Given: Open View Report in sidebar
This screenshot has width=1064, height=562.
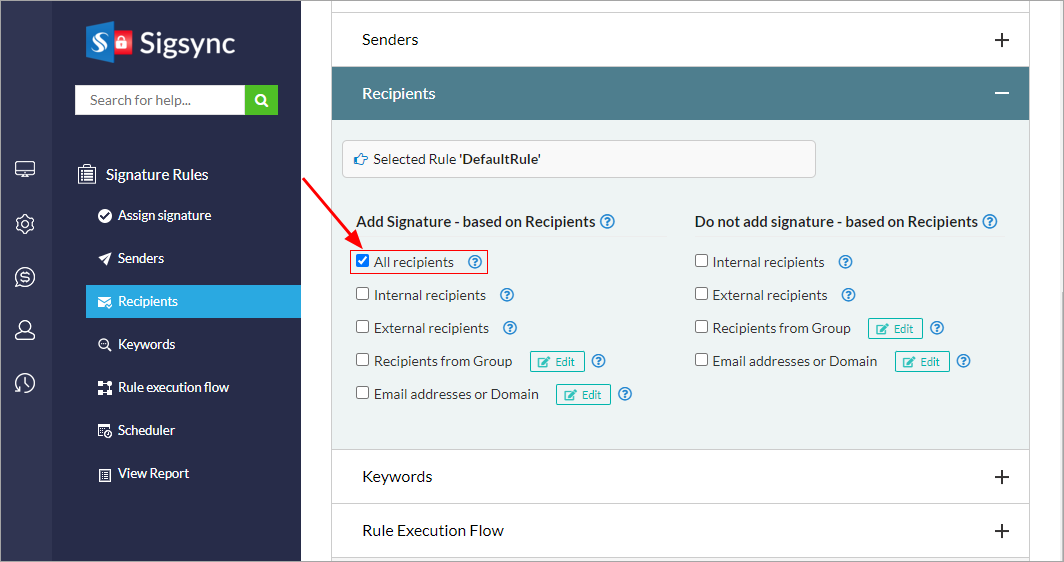Looking at the screenshot, I should pos(153,474).
